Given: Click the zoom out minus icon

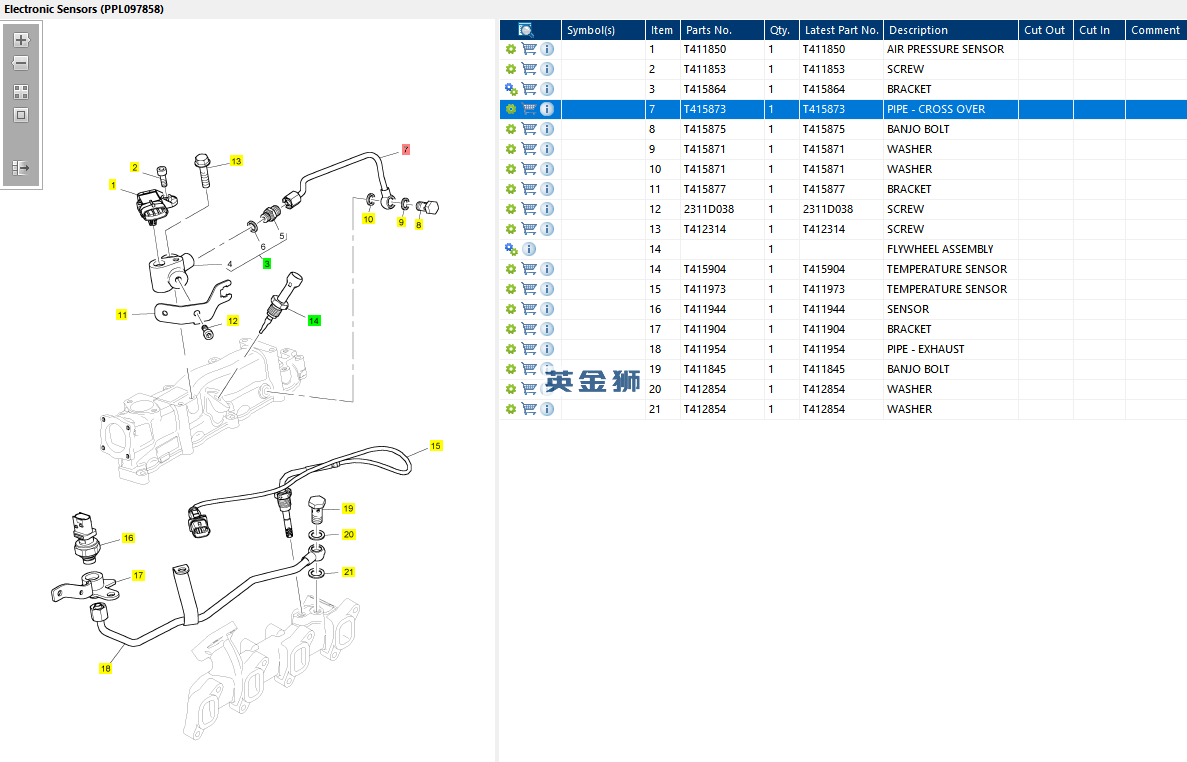Looking at the screenshot, I should pyautogui.click(x=21, y=63).
